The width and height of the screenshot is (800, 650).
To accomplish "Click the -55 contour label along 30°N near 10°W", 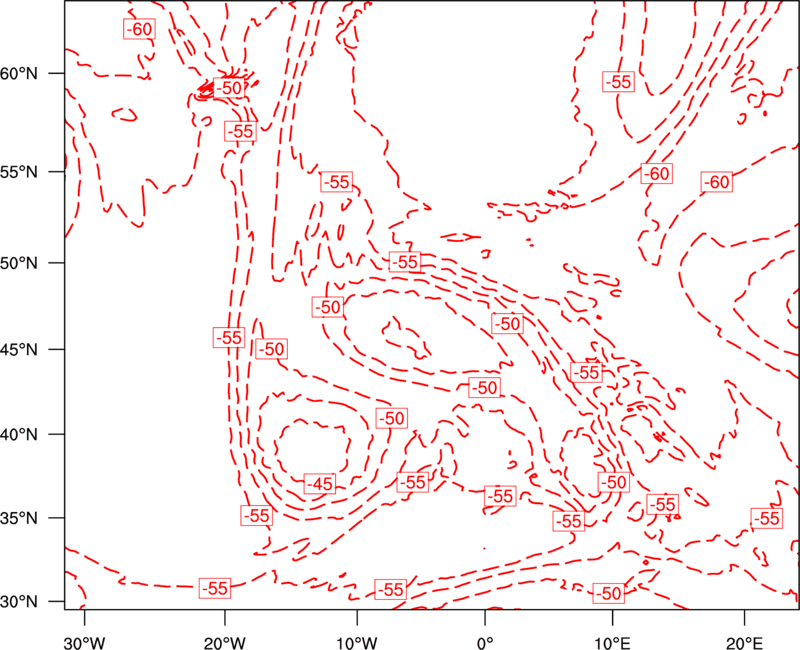I will click(390, 589).
